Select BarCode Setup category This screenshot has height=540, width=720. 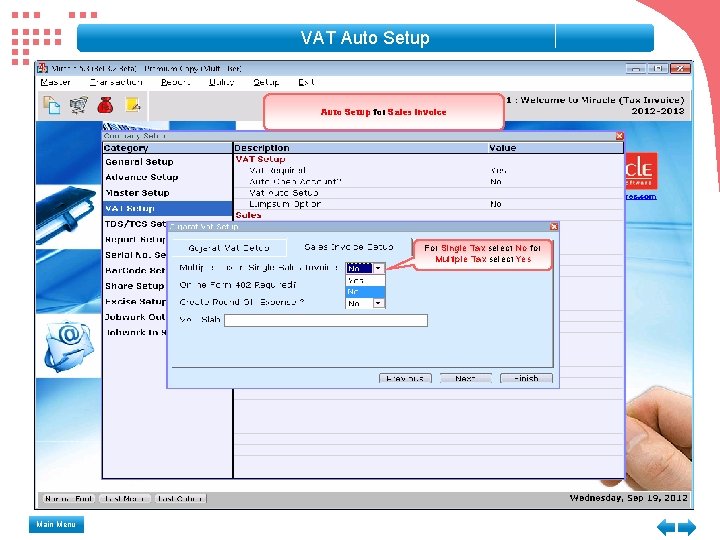click(x=135, y=271)
